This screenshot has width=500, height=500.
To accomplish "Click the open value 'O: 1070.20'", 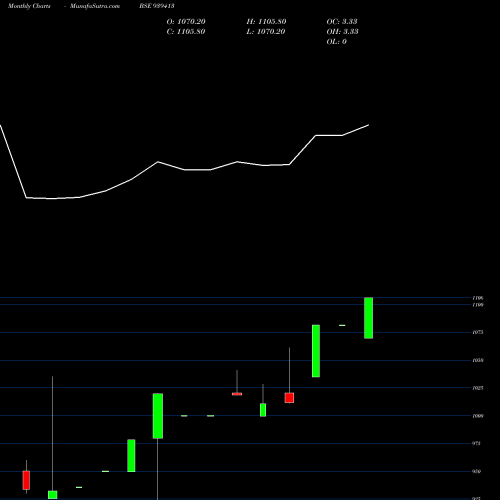I will pos(186,22).
